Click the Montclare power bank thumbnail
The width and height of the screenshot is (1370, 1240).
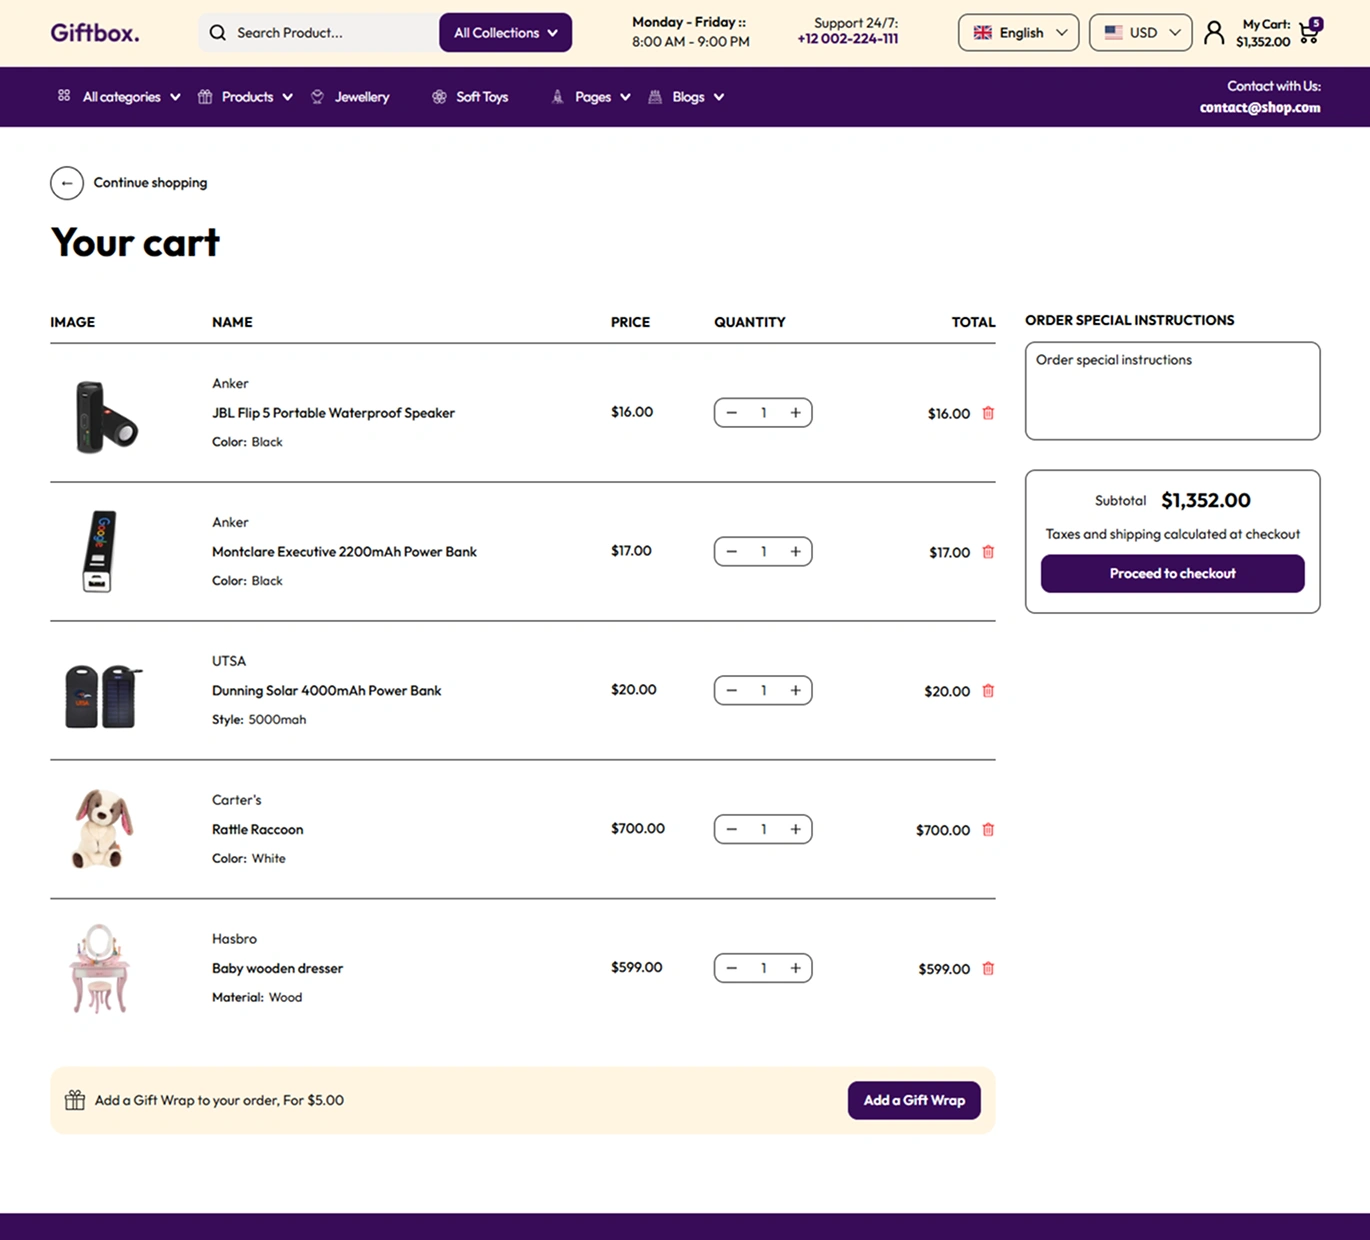[100, 552]
